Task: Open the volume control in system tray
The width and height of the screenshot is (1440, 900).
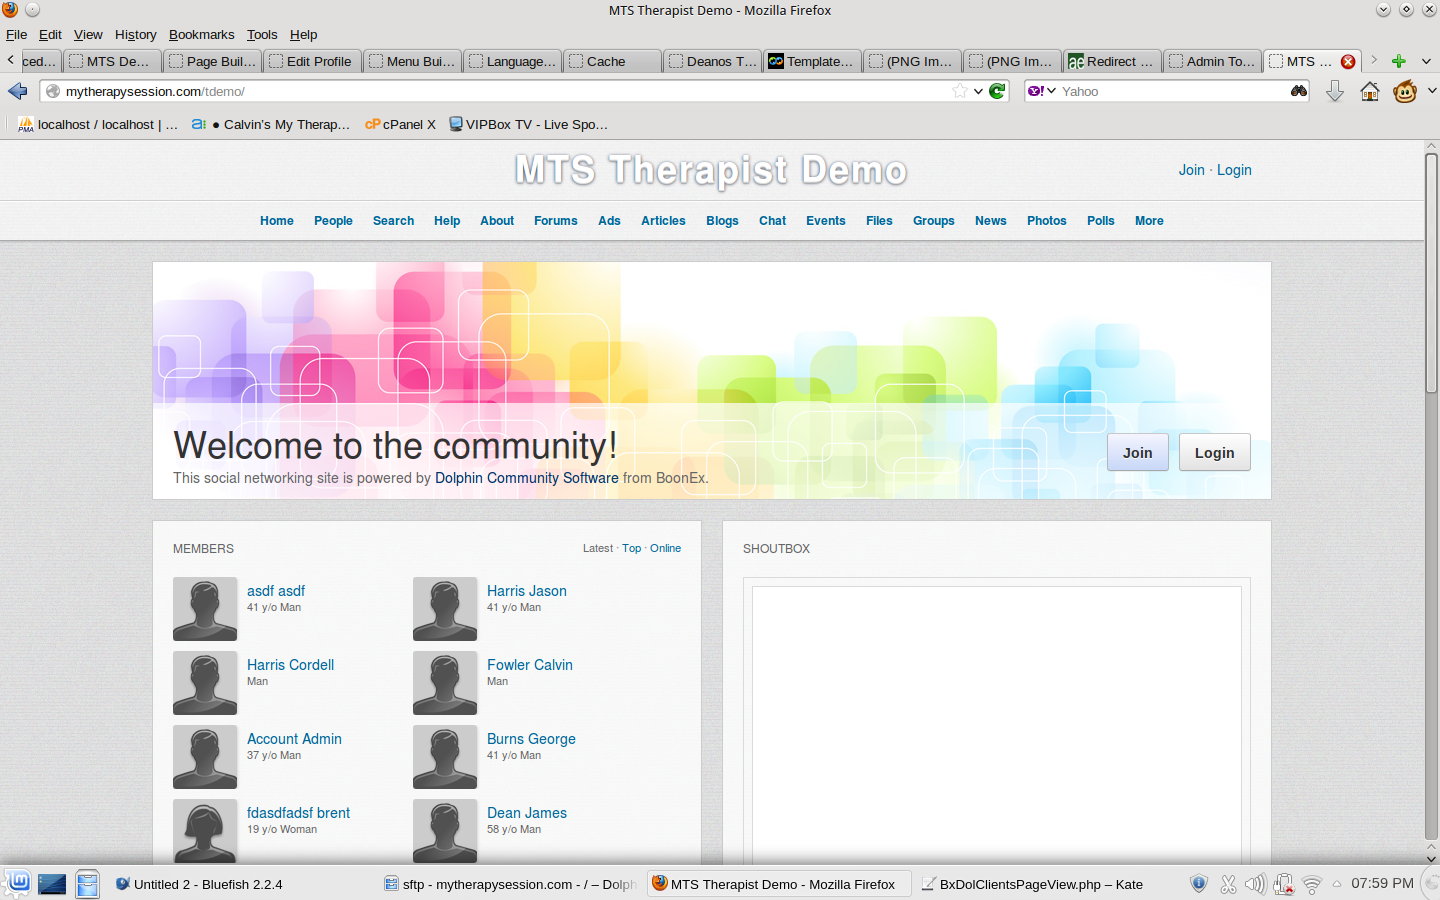Action: pyautogui.click(x=1255, y=884)
